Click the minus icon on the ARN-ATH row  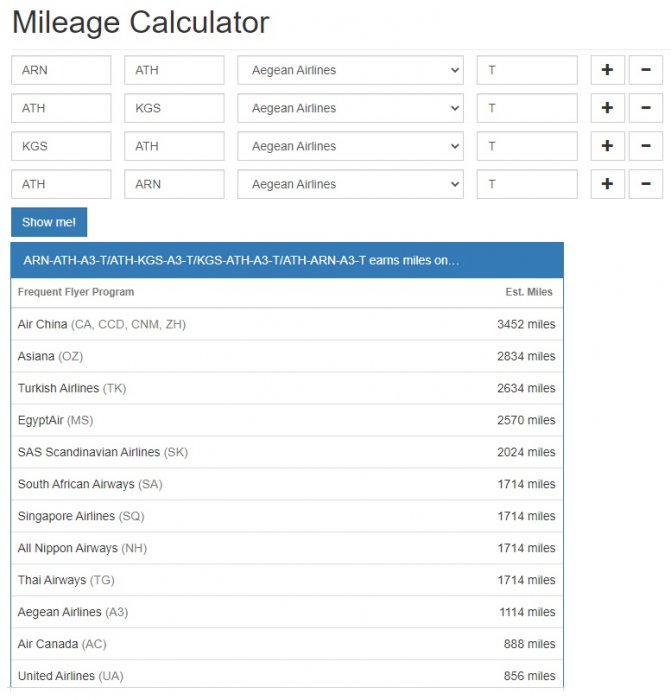click(645, 70)
